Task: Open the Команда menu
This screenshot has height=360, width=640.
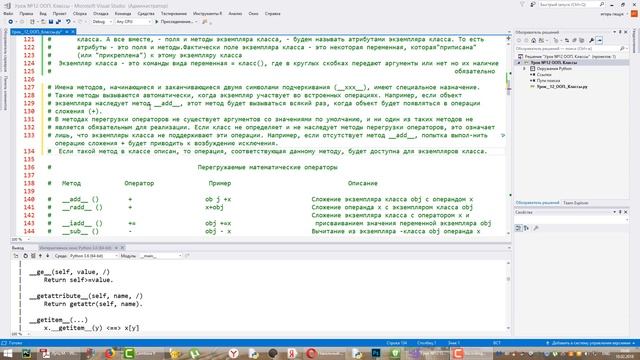Action: (123, 13)
